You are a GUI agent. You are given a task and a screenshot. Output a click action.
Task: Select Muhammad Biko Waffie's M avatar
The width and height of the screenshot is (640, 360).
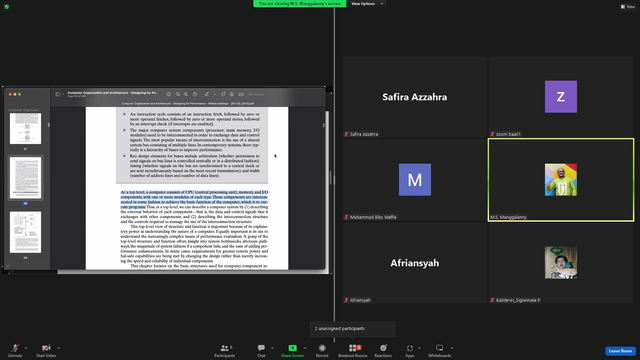tap(415, 180)
